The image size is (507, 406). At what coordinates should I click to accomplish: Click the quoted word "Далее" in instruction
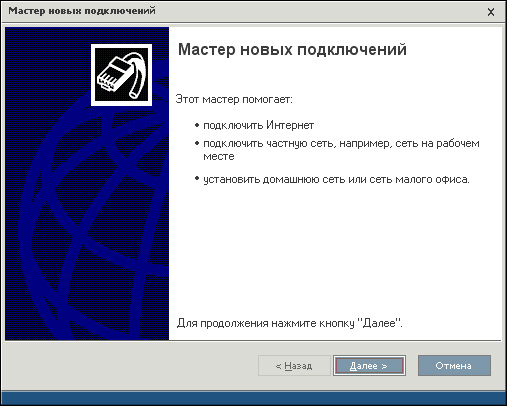coord(379,323)
